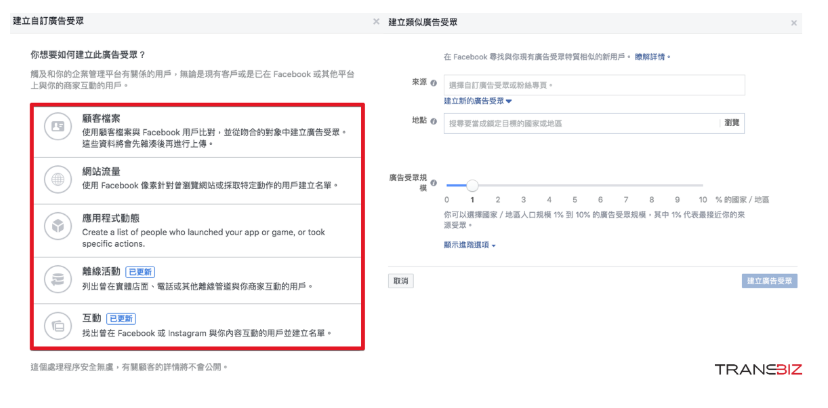Click the audience size slider handle
Image resolution: width=828 pixels, height=408 pixels.
[473, 185]
